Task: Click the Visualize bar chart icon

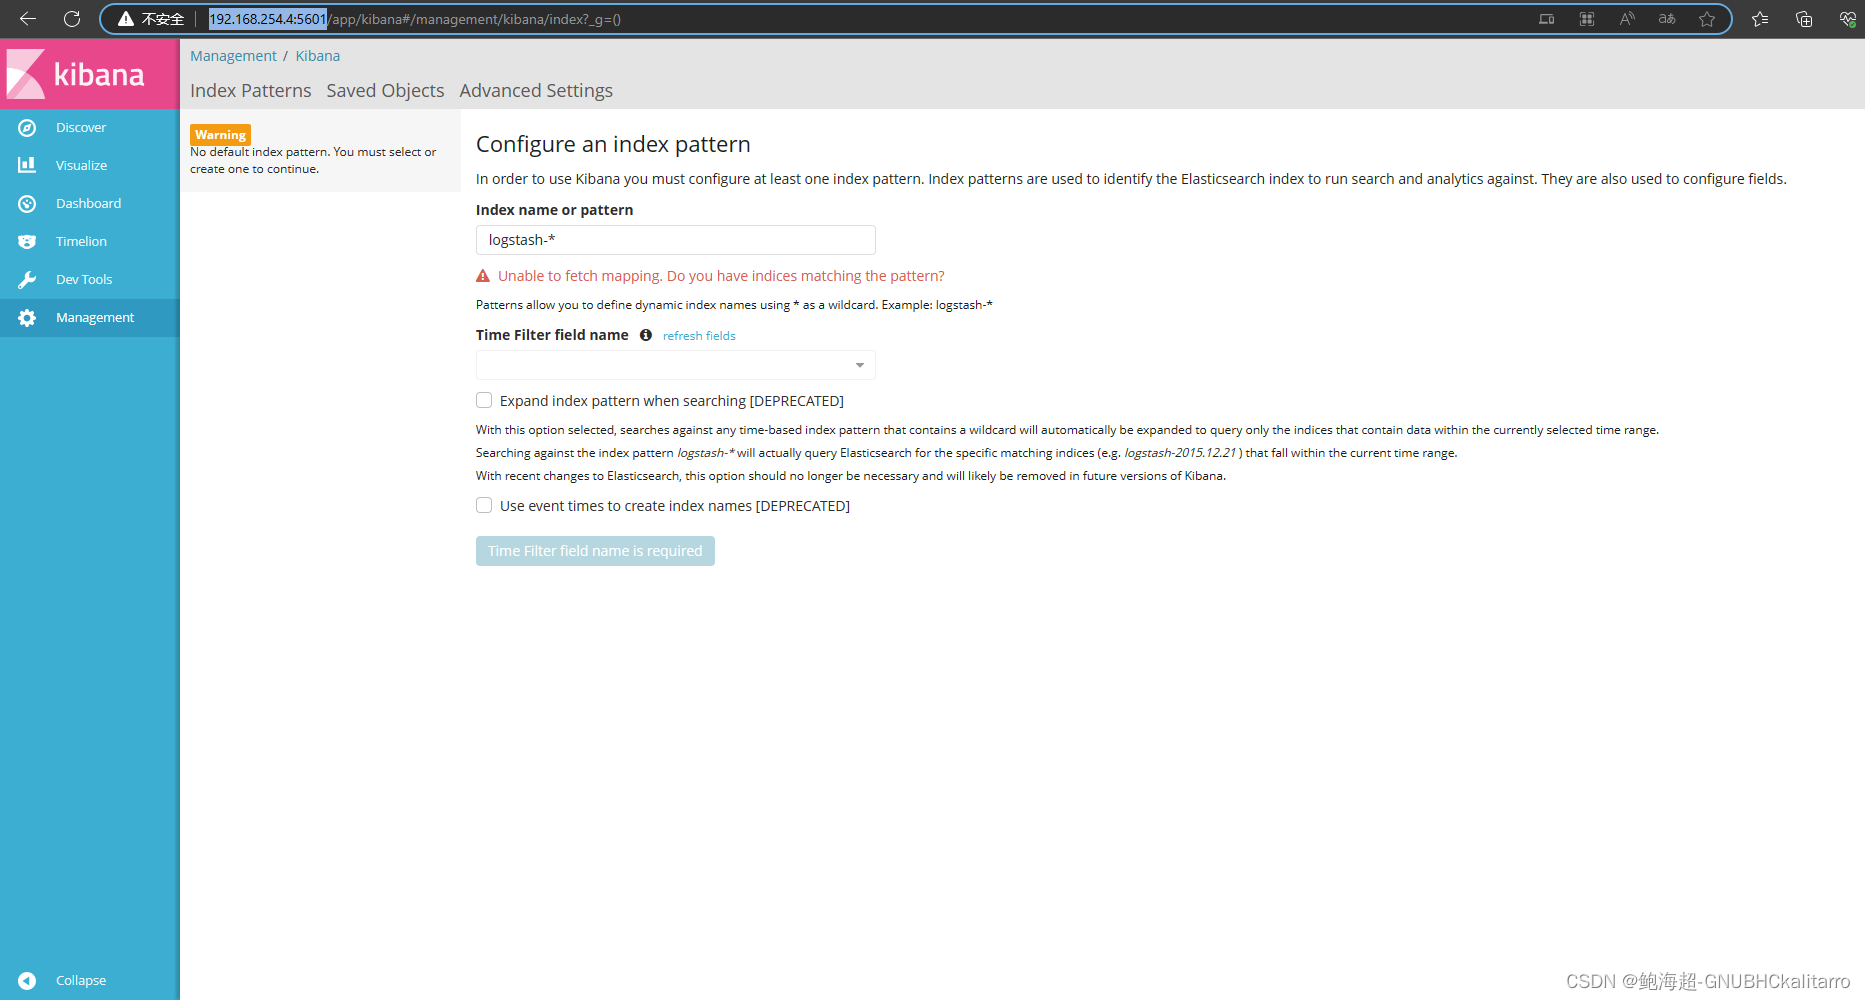Action: pos(27,165)
